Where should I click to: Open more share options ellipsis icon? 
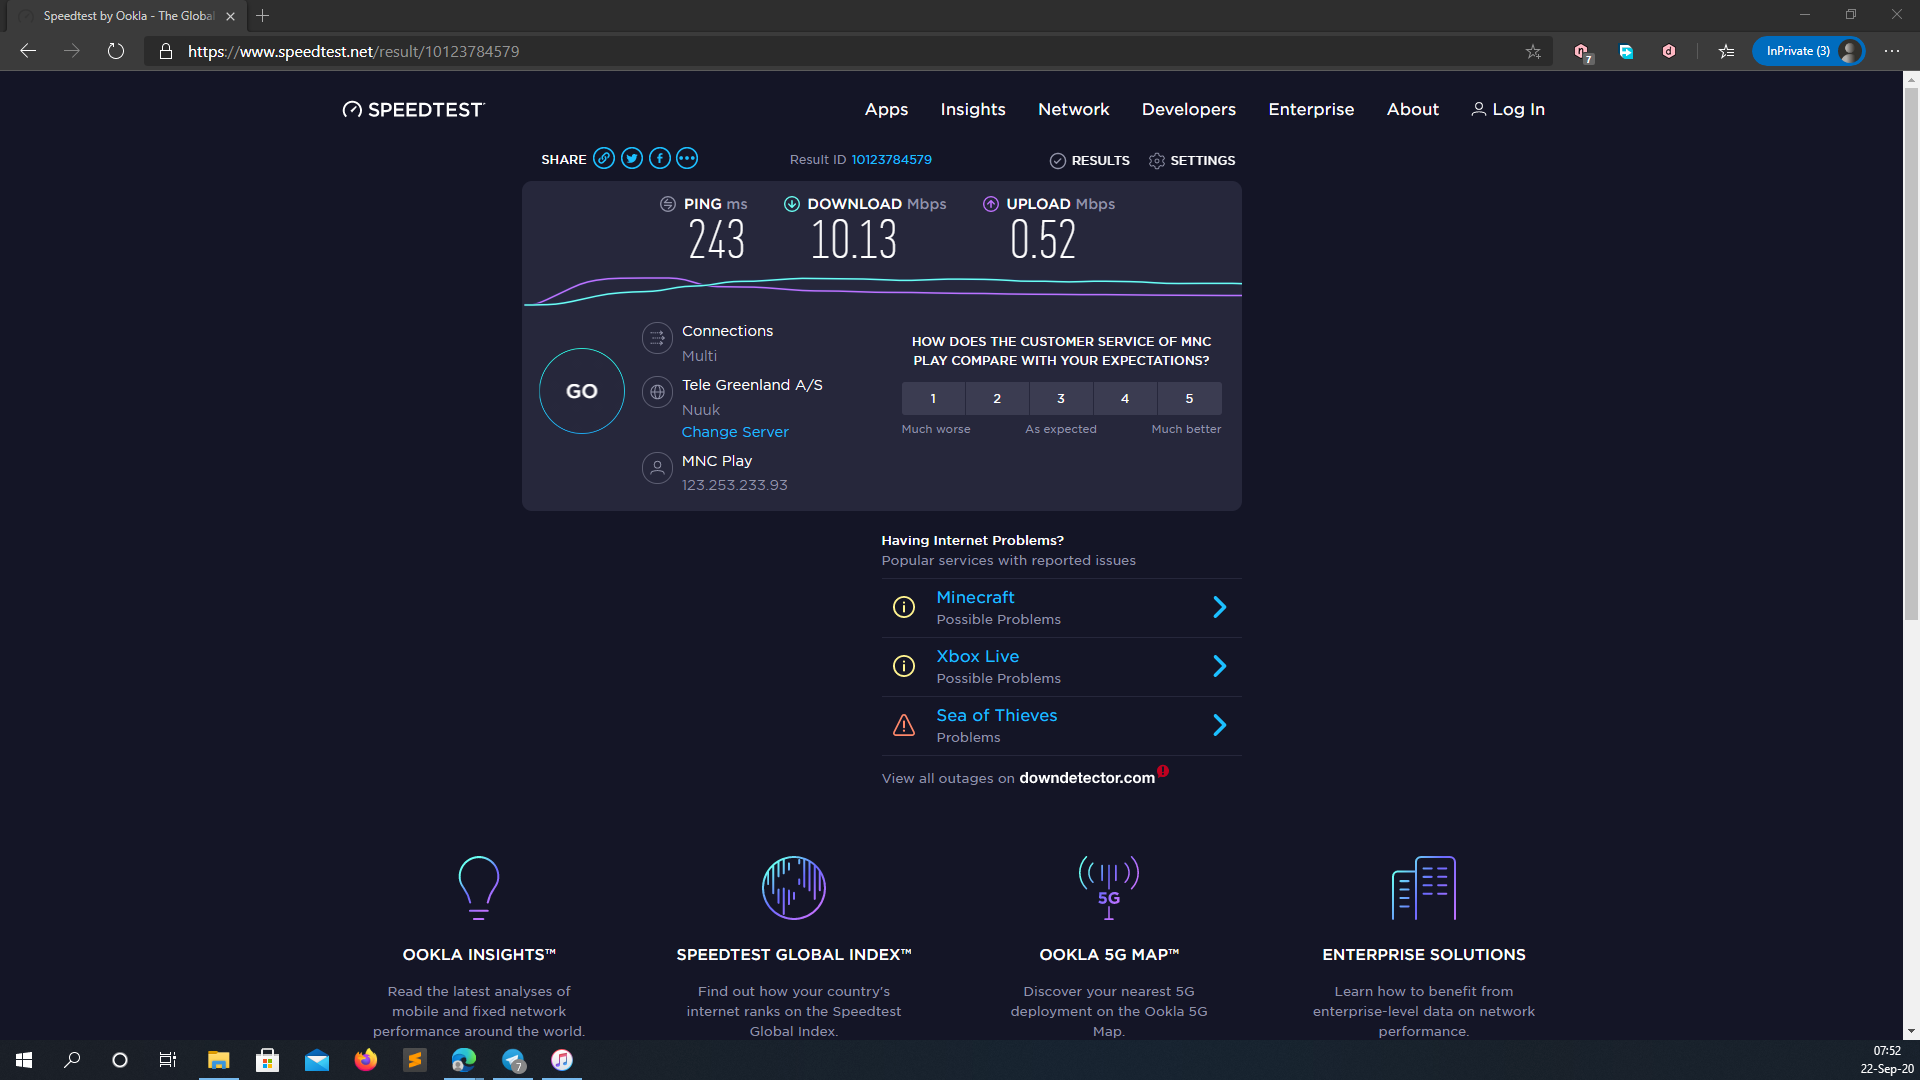[x=687, y=158]
